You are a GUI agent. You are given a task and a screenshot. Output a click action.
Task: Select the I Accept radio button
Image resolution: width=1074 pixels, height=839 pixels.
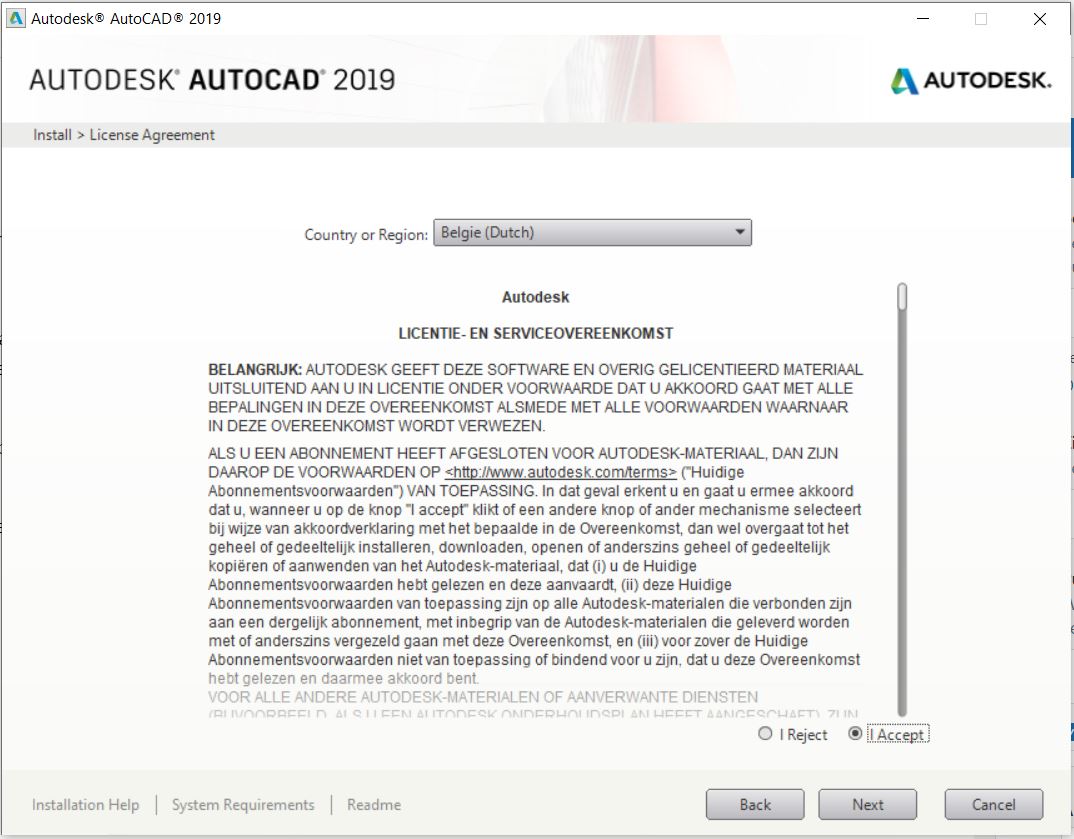[x=855, y=734]
